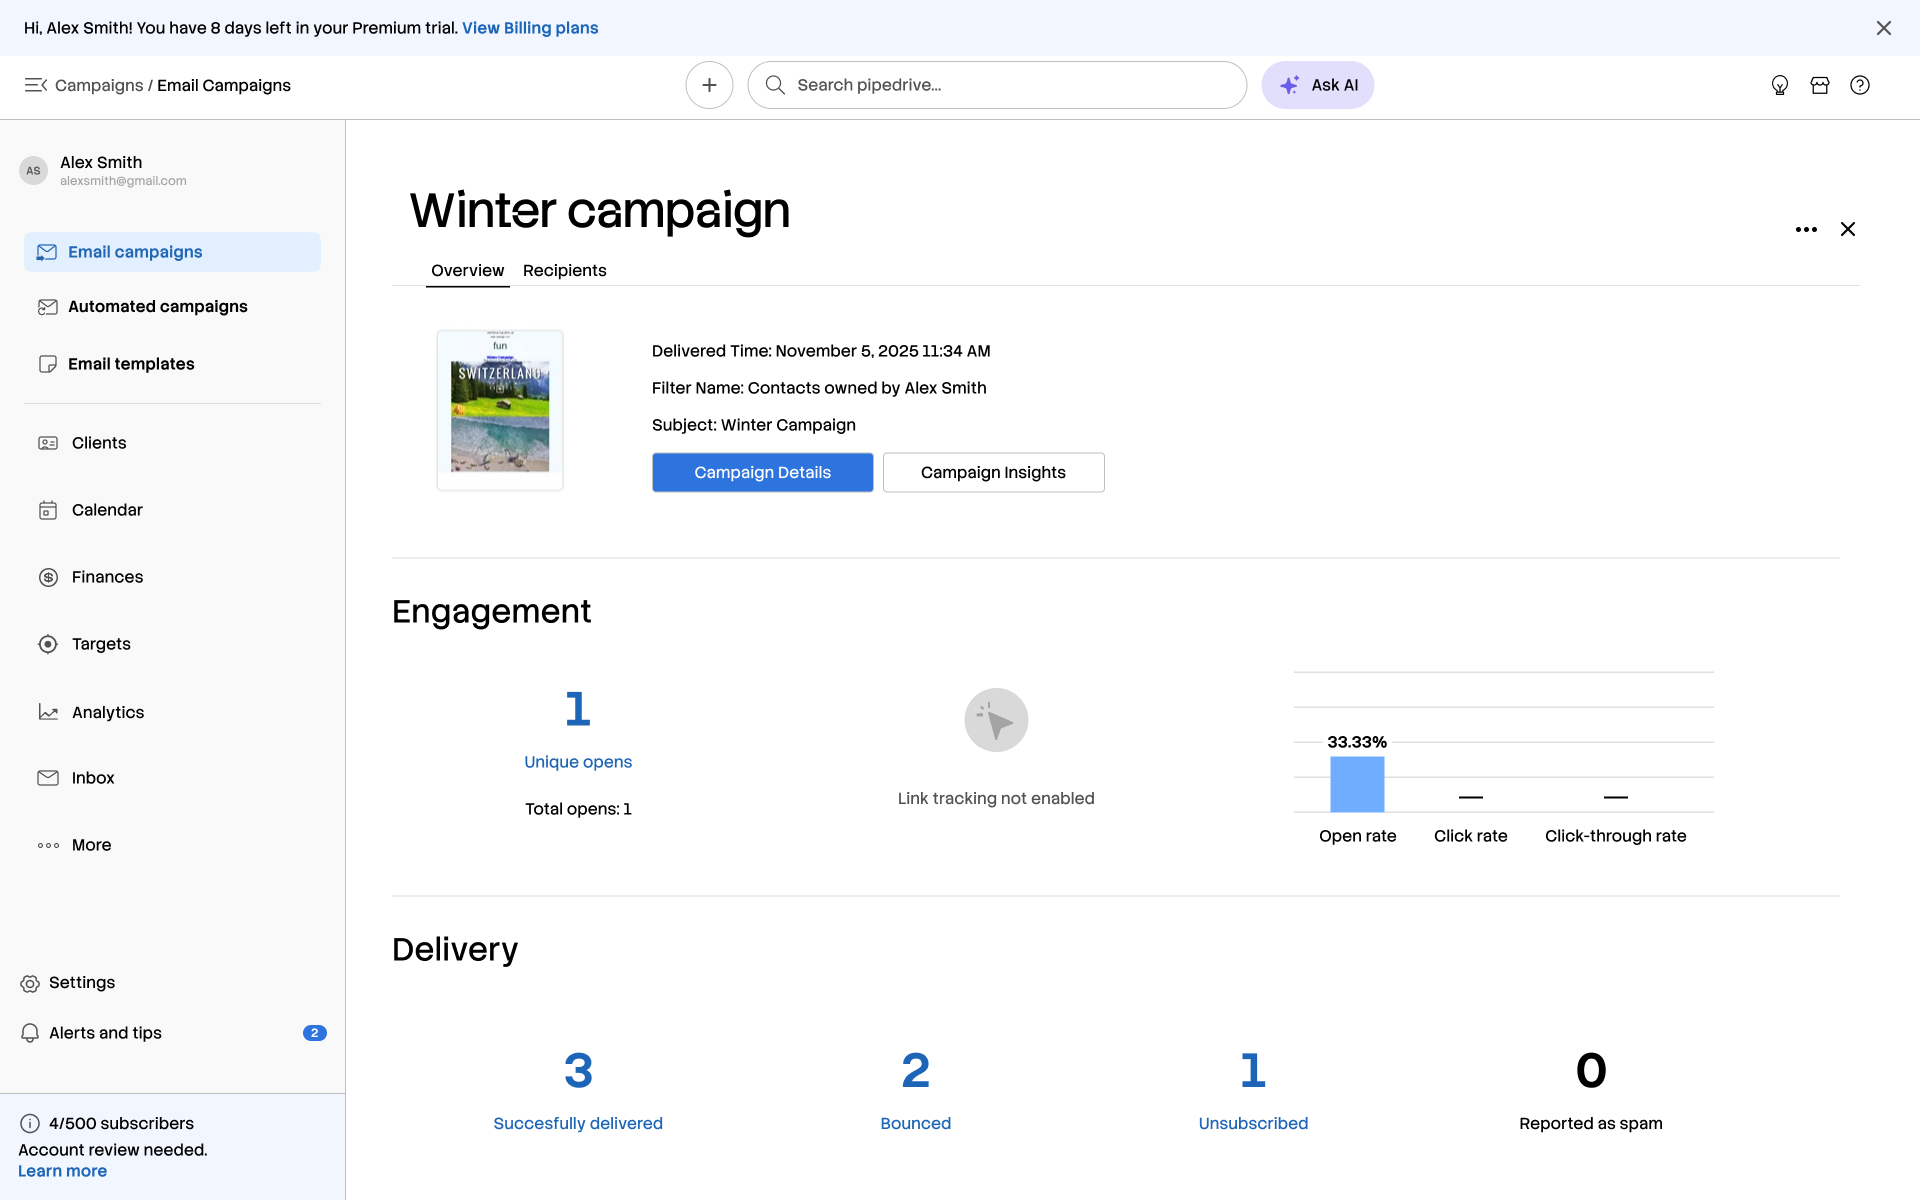Viewport: 1920px width, 1200px height.
Task: Select the Overview tab
Action: point(467,270)
